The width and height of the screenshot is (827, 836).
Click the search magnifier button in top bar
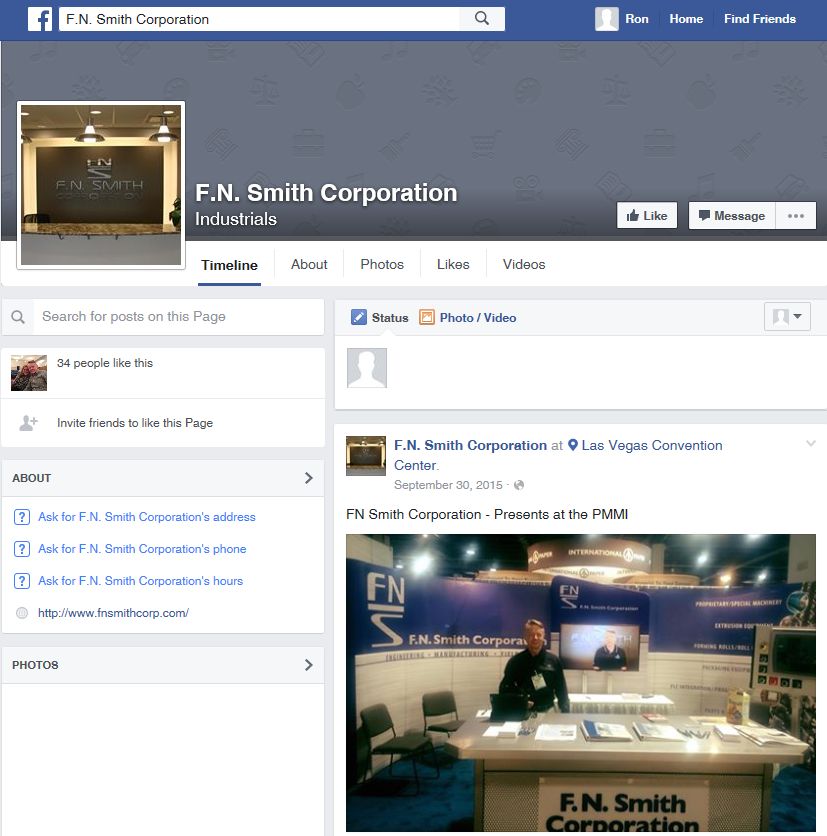point(481,19)
